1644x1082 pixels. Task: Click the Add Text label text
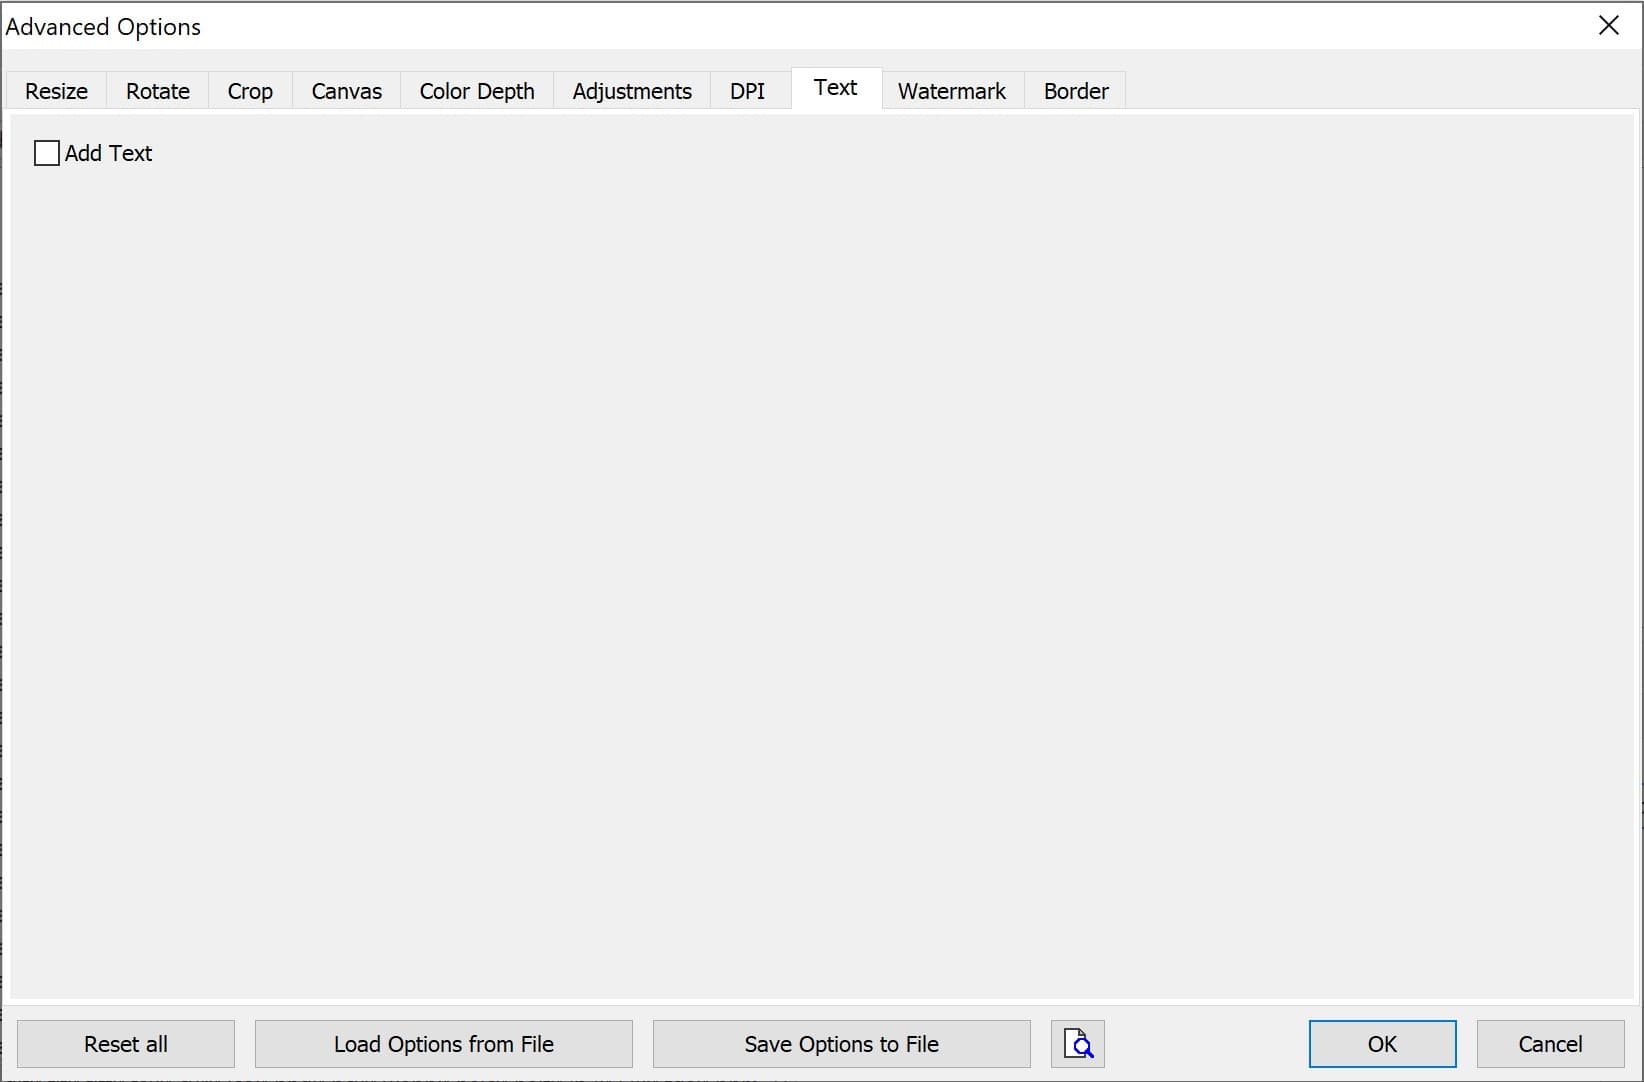[109, 153]
